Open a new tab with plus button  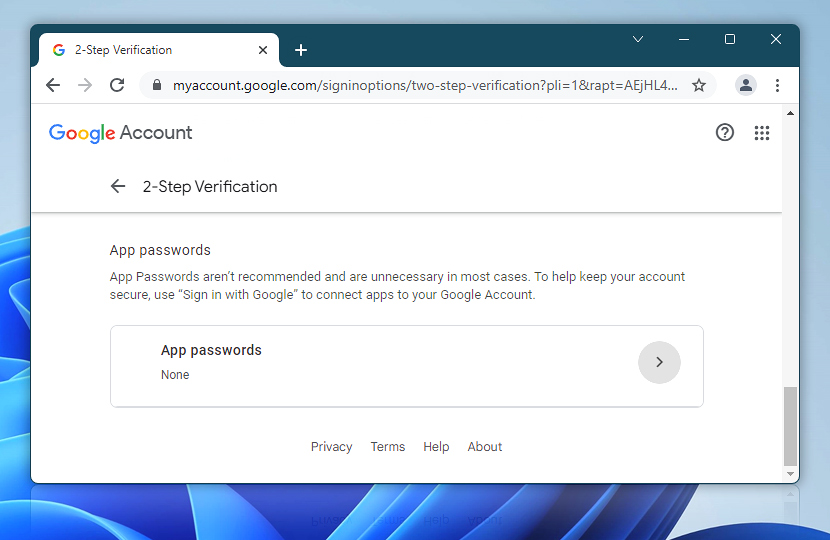[x=301, y=50]
